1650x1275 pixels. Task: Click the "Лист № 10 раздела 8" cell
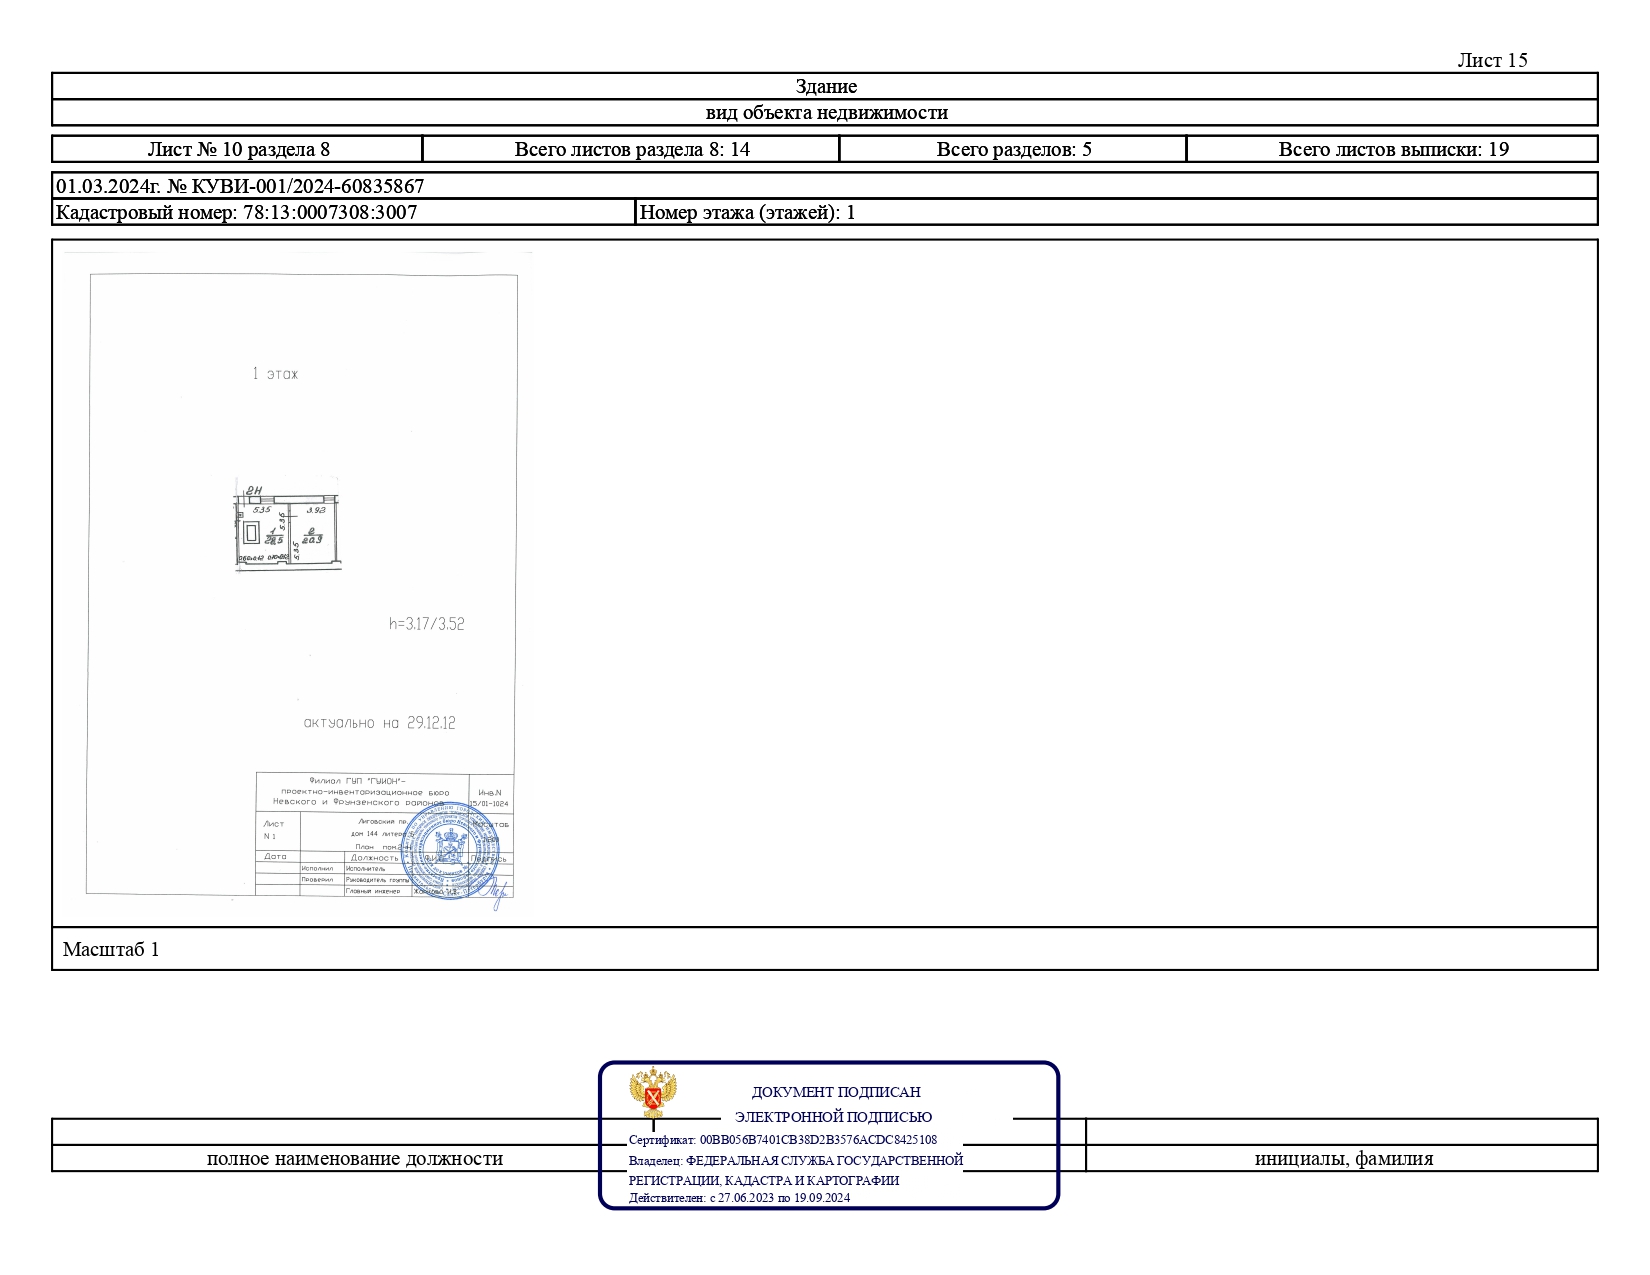click(x=238, y=150)
